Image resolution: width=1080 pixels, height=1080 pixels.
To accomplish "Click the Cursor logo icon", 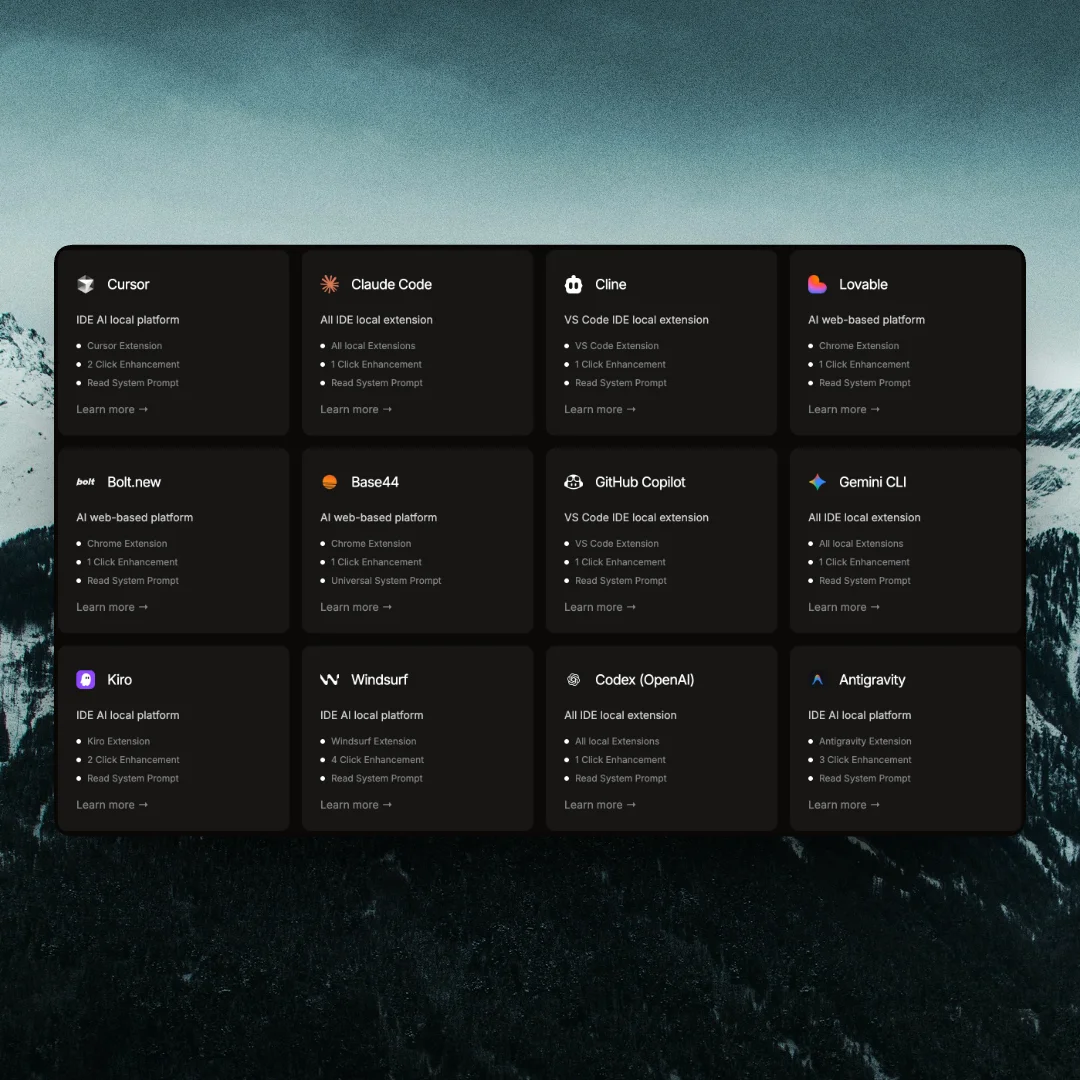I will tap(85, 284).
